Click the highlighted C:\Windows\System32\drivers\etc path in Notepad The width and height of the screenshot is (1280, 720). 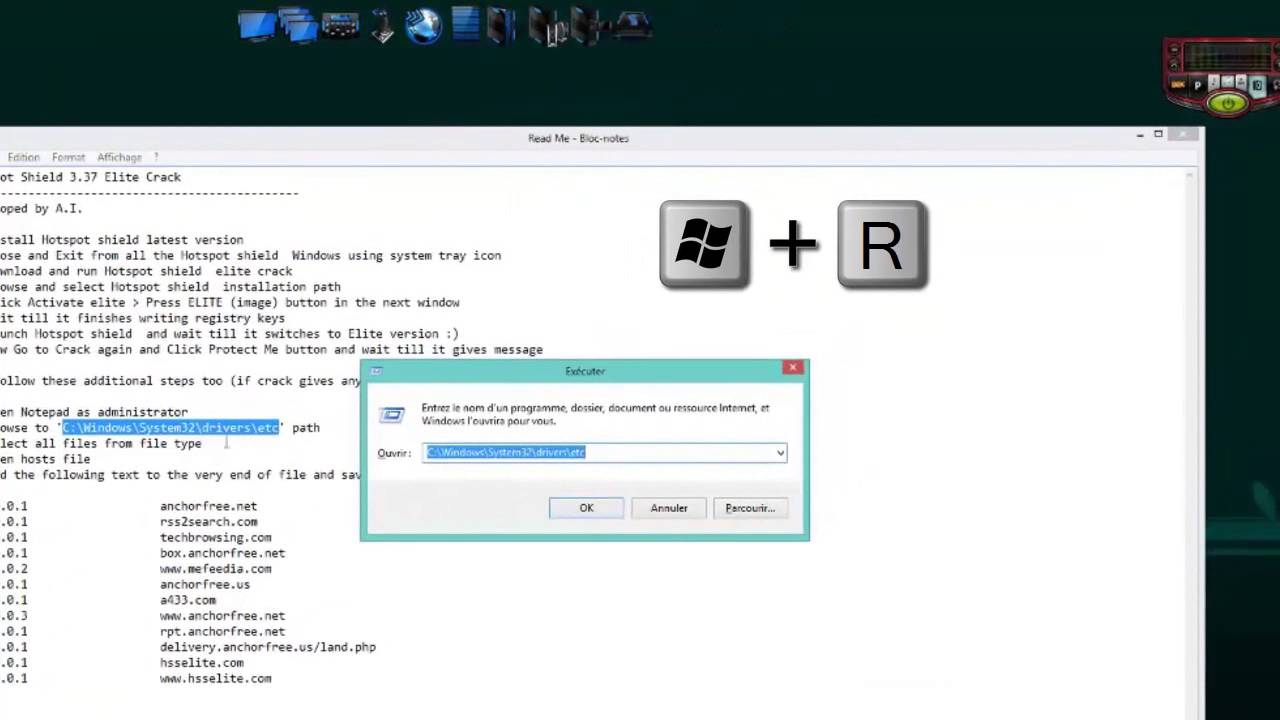coord(171,428)
